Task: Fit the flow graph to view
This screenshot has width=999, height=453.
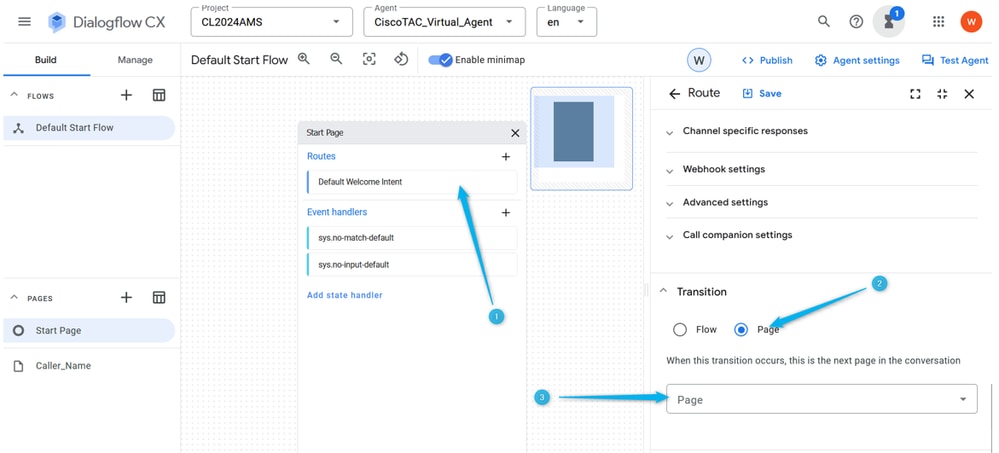Action: tap(369, 59)
